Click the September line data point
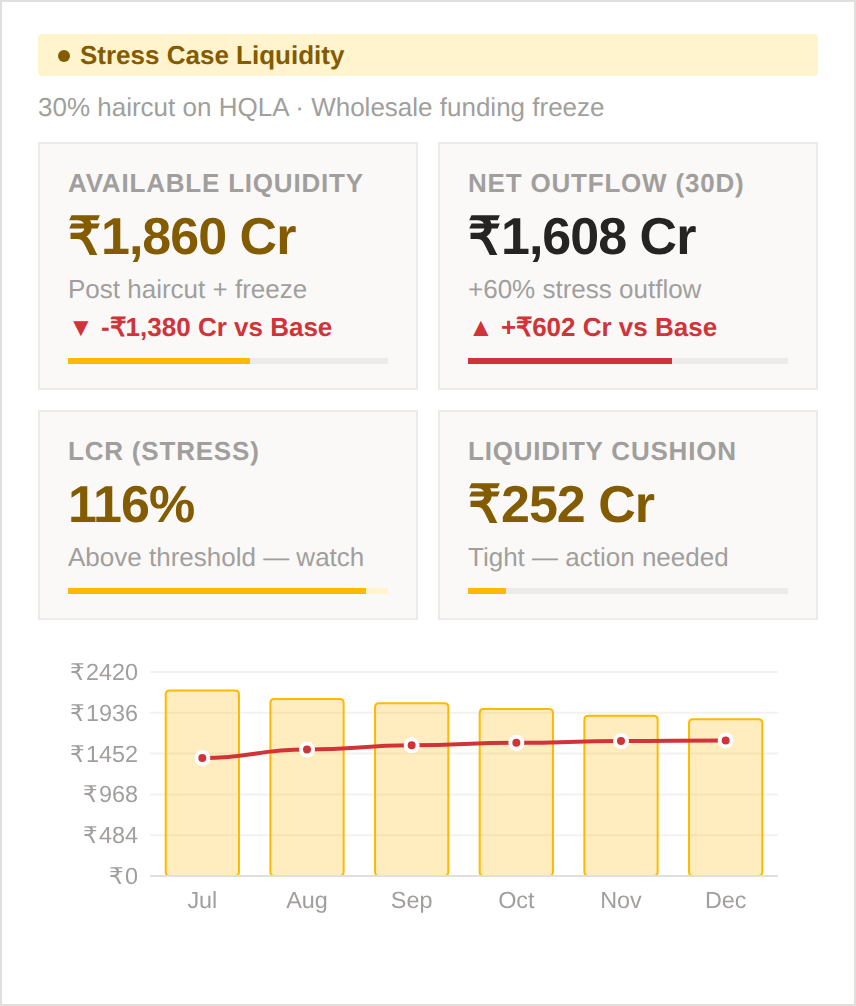Screen dimensions: 856x1006 pos(412,745)
